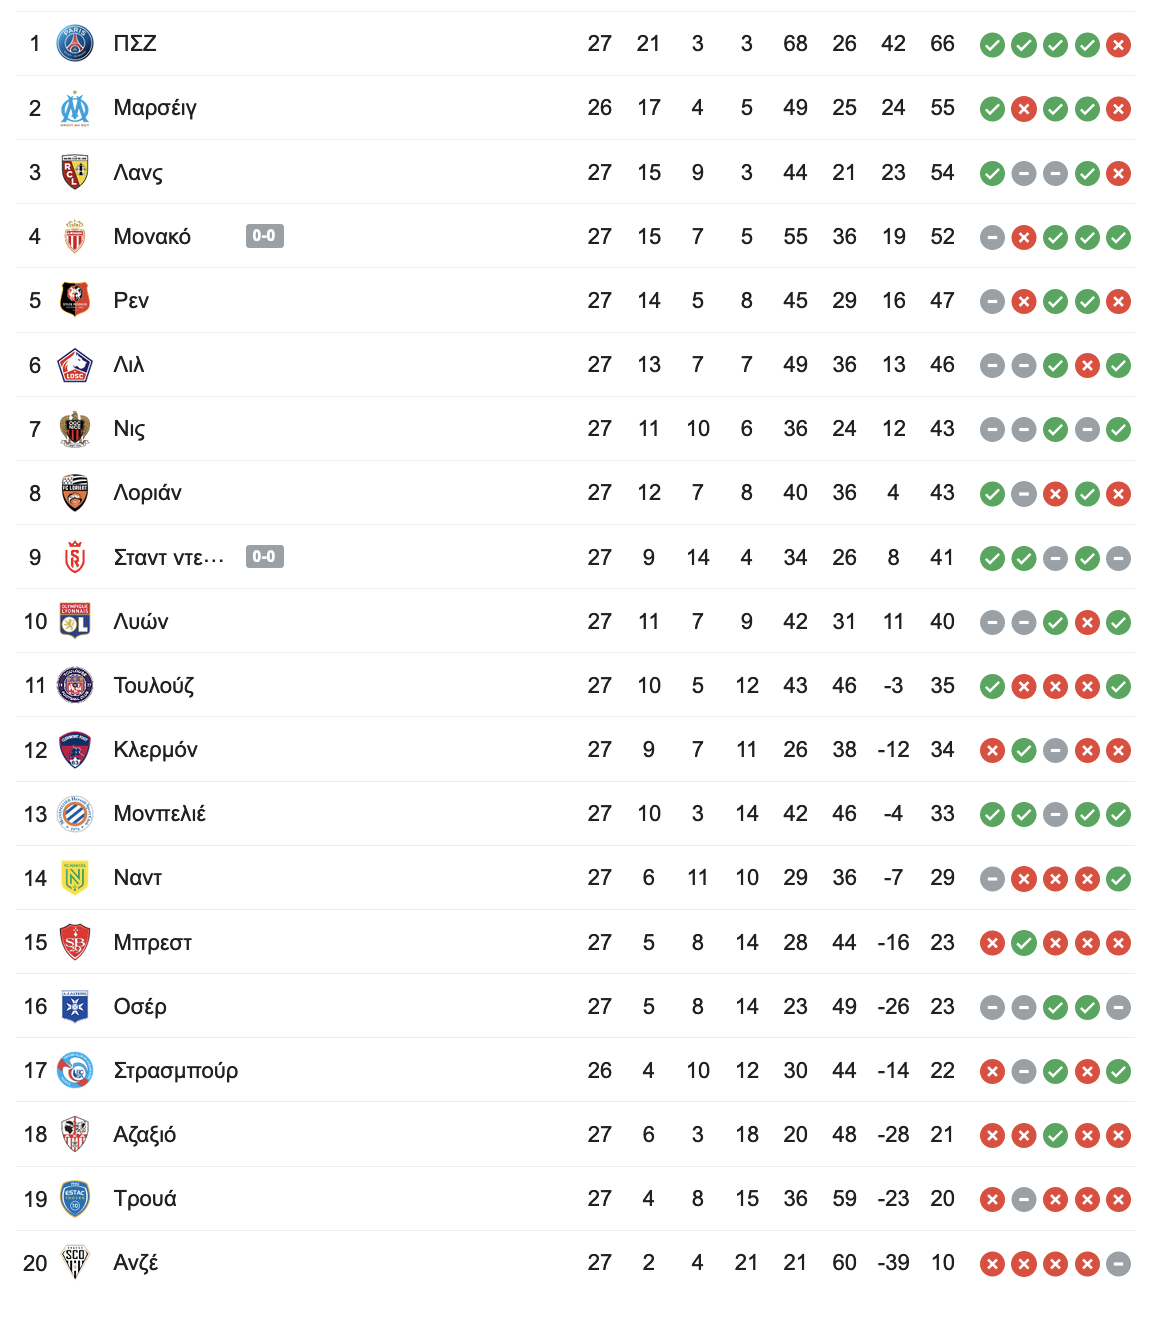Click the gray draw icon in Ανζέ row
1174x1320 pixels.
click(1119, 1264)
